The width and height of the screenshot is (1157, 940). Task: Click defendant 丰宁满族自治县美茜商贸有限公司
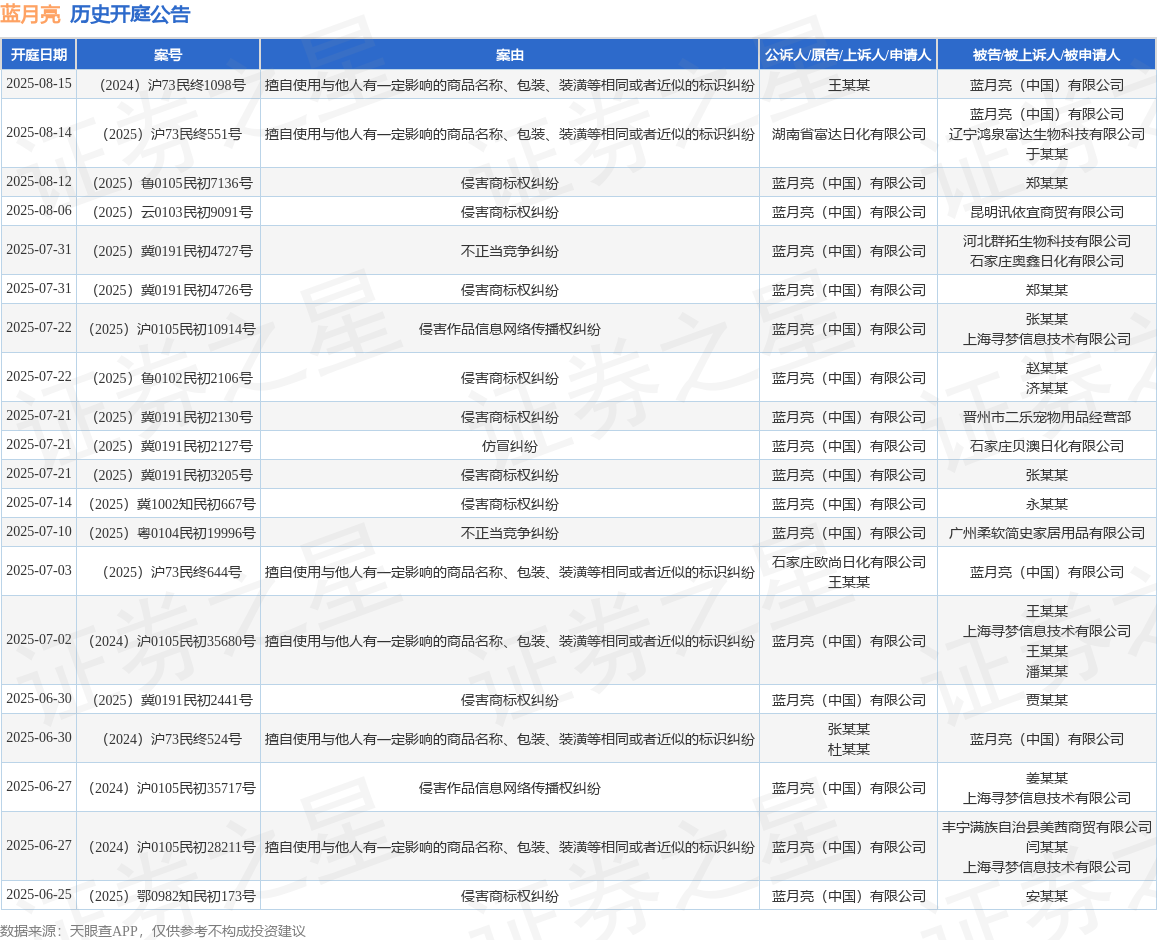pos(1046,827)
